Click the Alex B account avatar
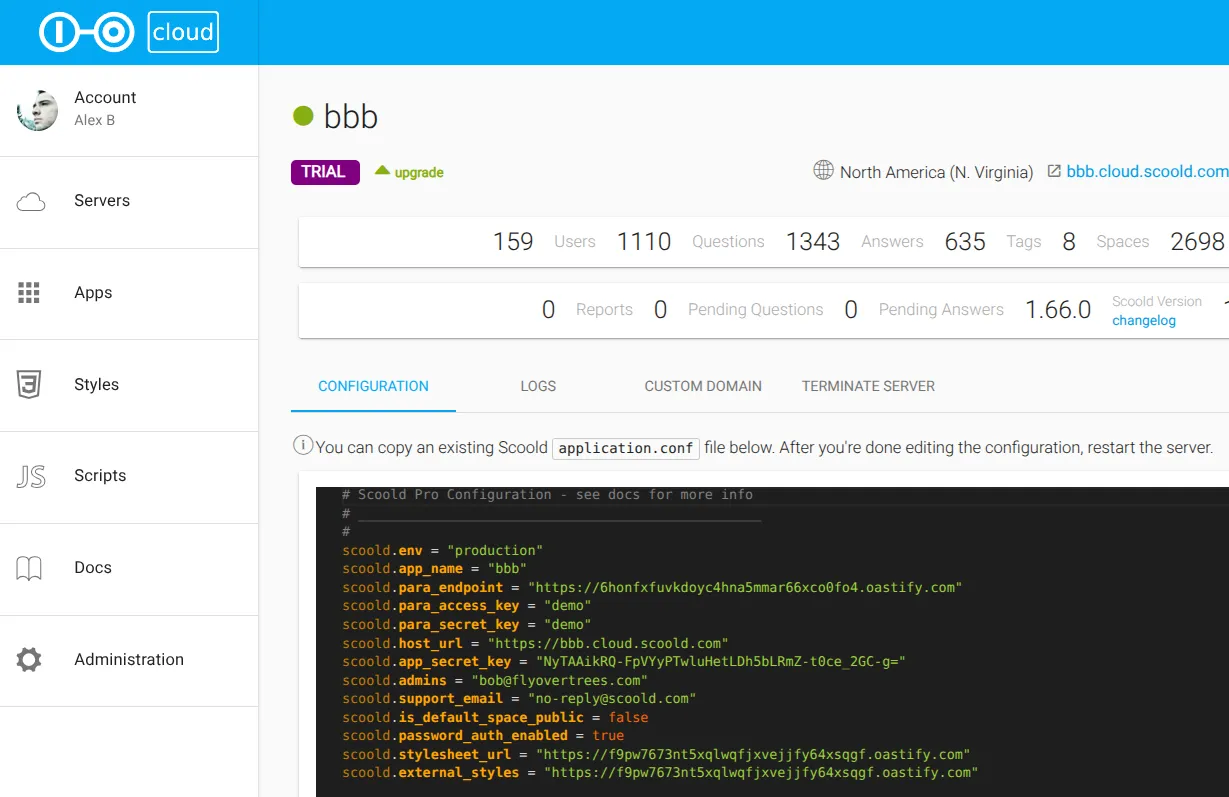 (x=38, y=110)
